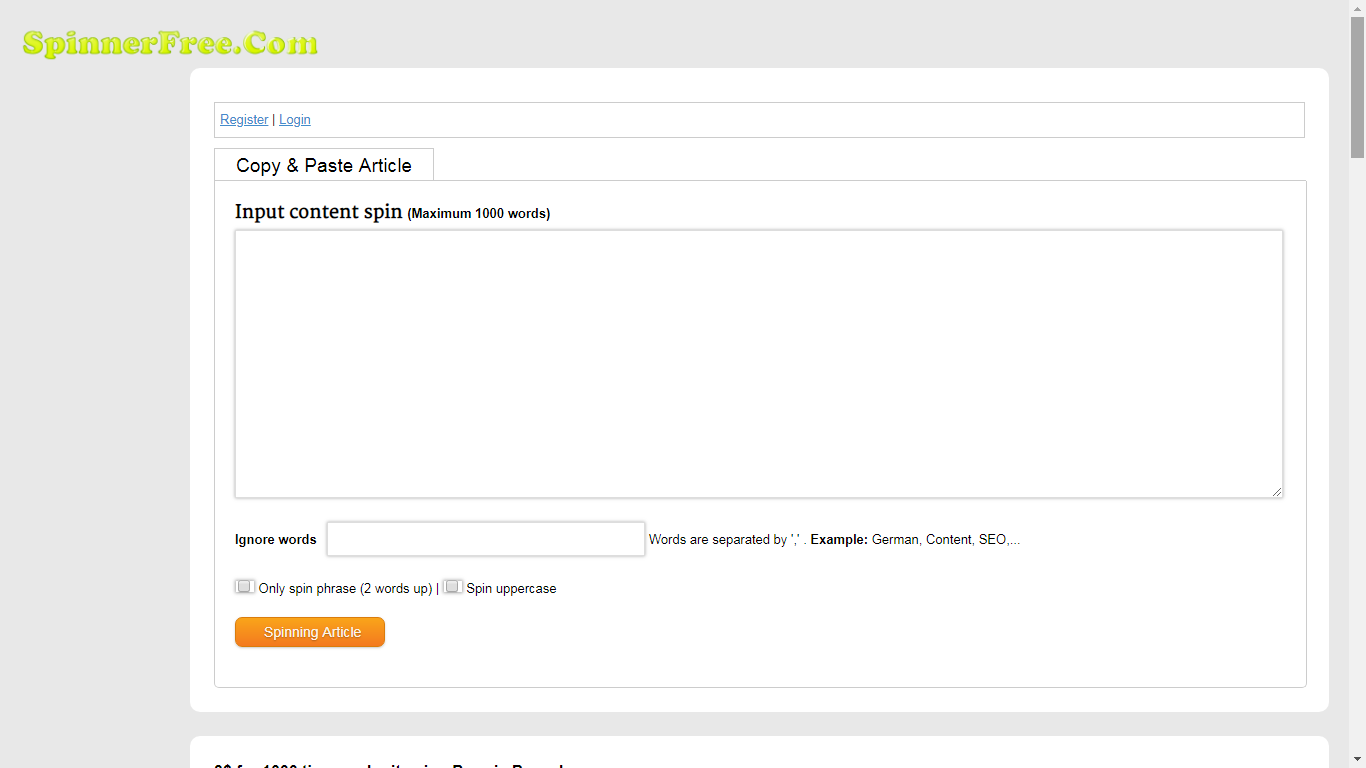Grab the content box resize handle

pos(1277,491)
